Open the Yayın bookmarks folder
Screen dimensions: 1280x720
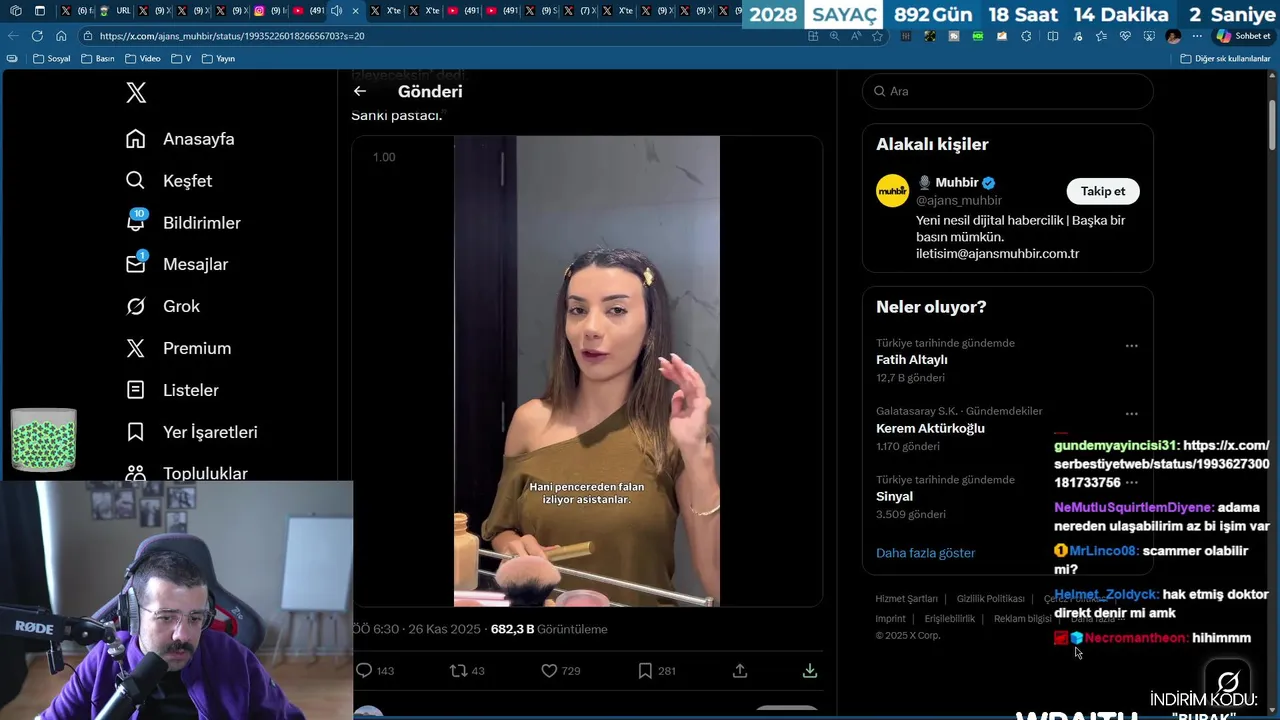pyautogui.click(x=218, y=59)
